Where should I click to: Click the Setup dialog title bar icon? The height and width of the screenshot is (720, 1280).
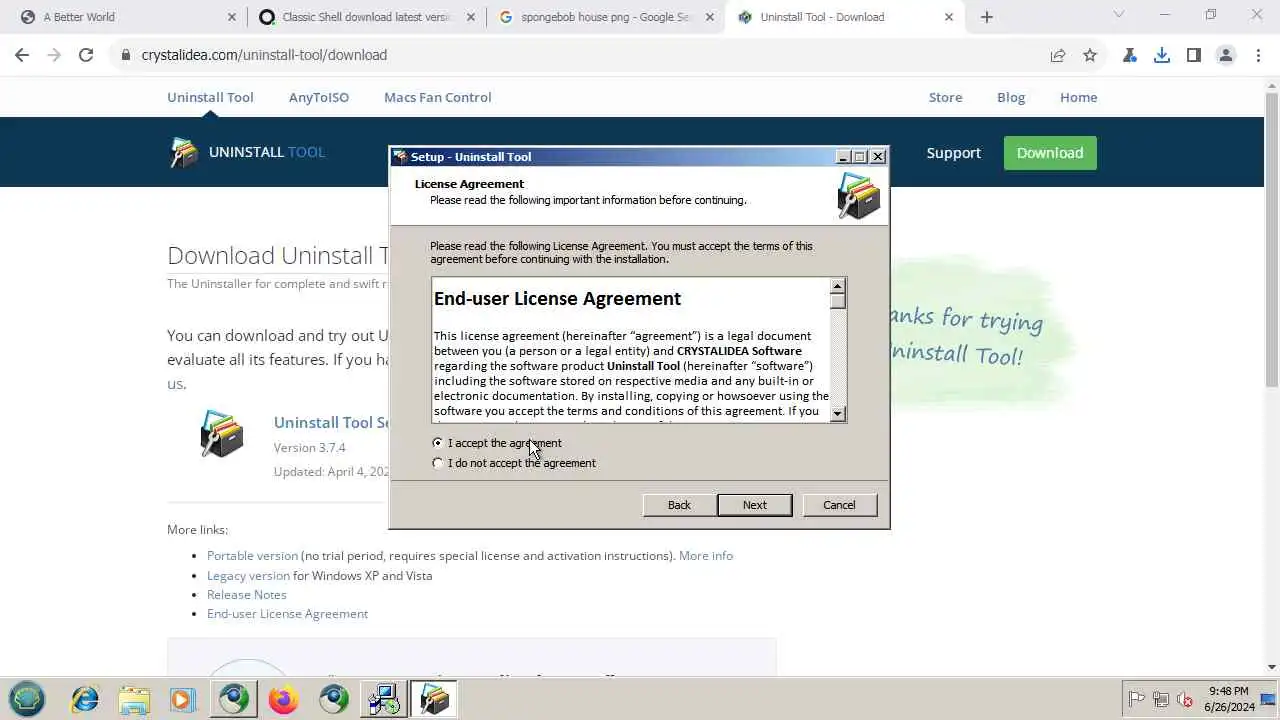point(400,157)
